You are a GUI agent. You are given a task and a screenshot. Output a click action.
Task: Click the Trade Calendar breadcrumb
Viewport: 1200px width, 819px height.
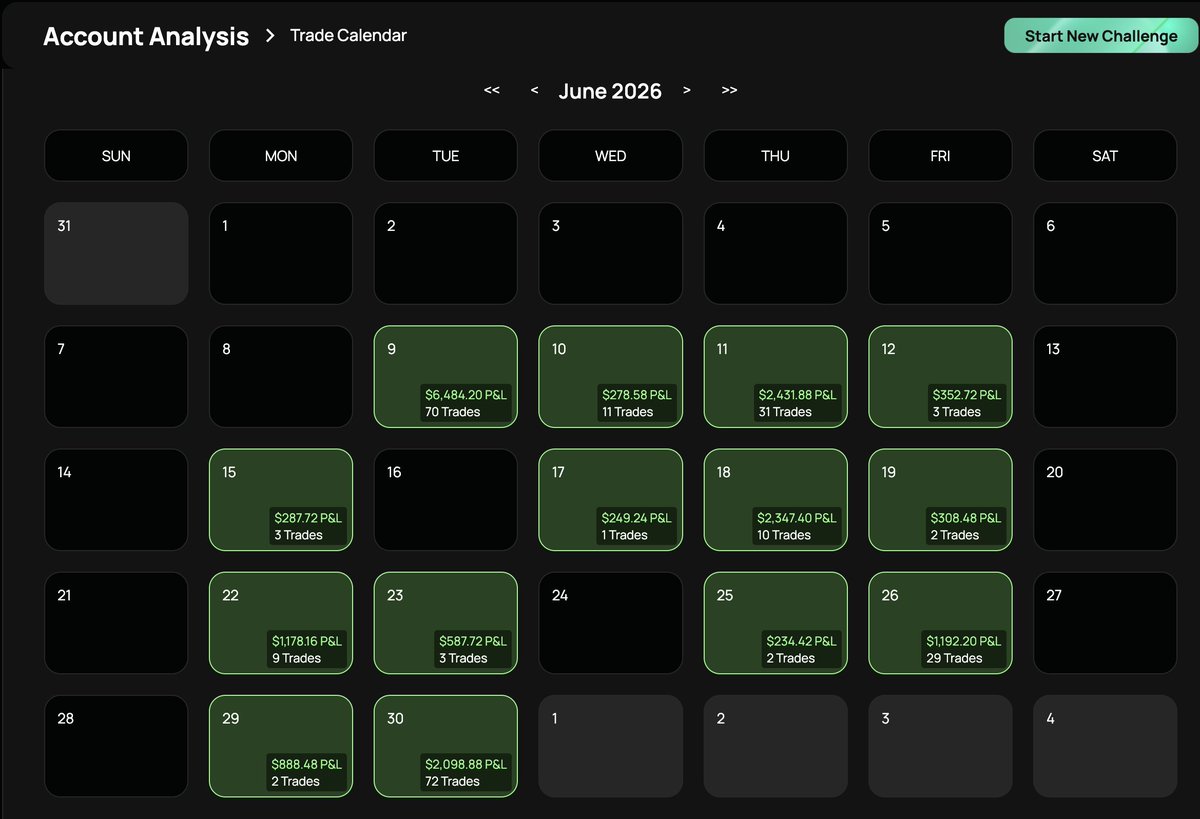pos(348,36)
